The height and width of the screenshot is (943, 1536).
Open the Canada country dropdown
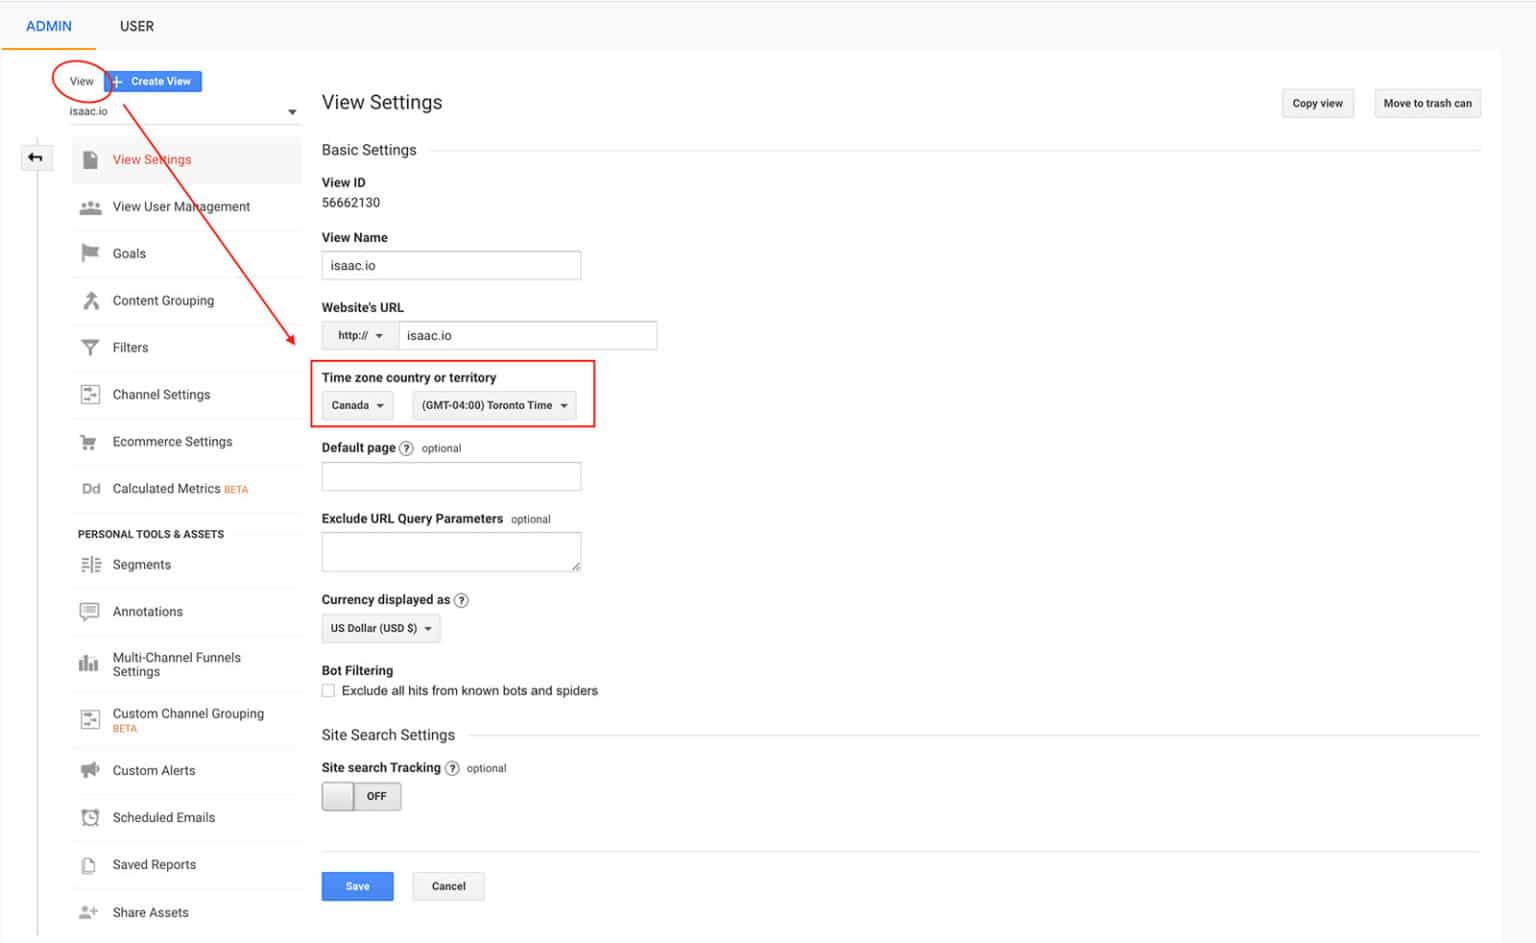click(355, 405)
